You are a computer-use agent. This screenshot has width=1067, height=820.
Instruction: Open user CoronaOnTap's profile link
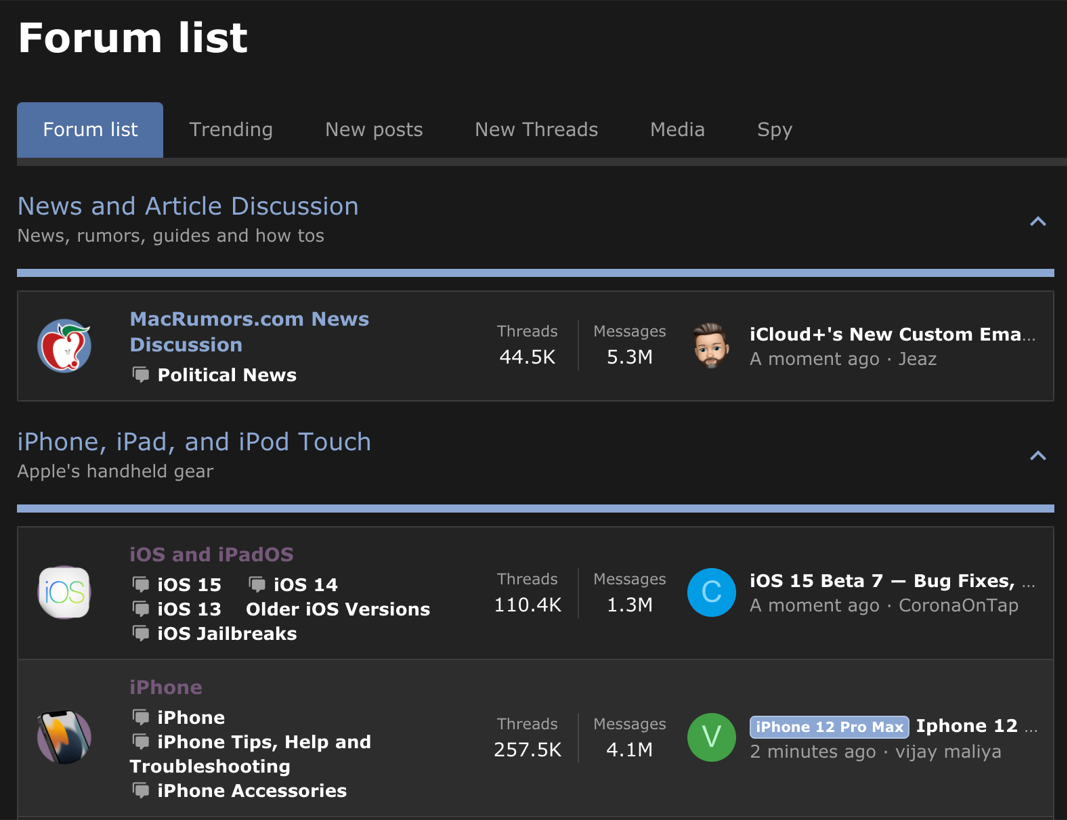click(958, 606)
